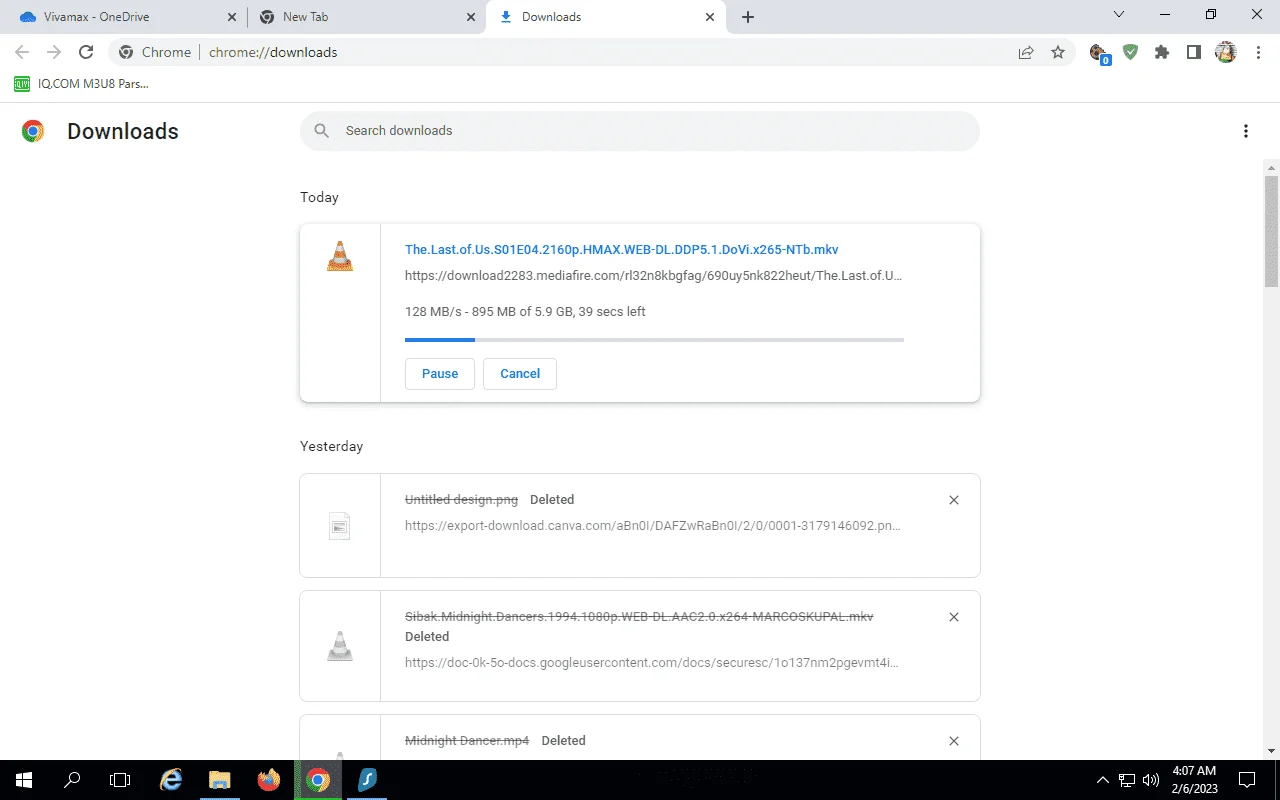Select the Downloads browser tab

(605, 17)
